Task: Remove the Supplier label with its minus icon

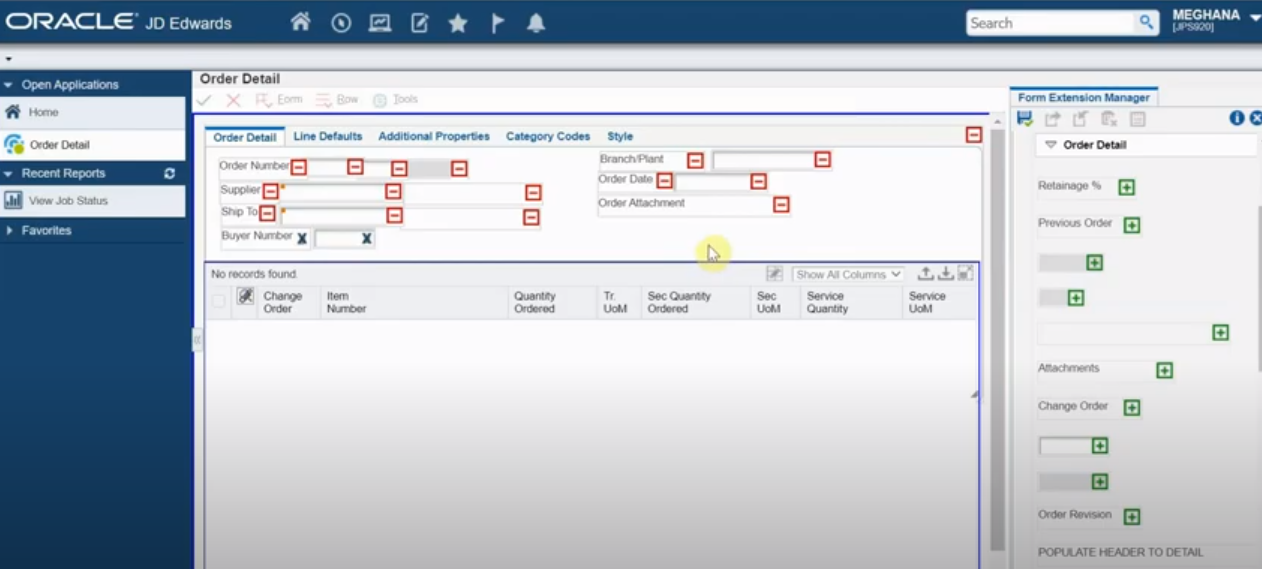Action: 270,191
